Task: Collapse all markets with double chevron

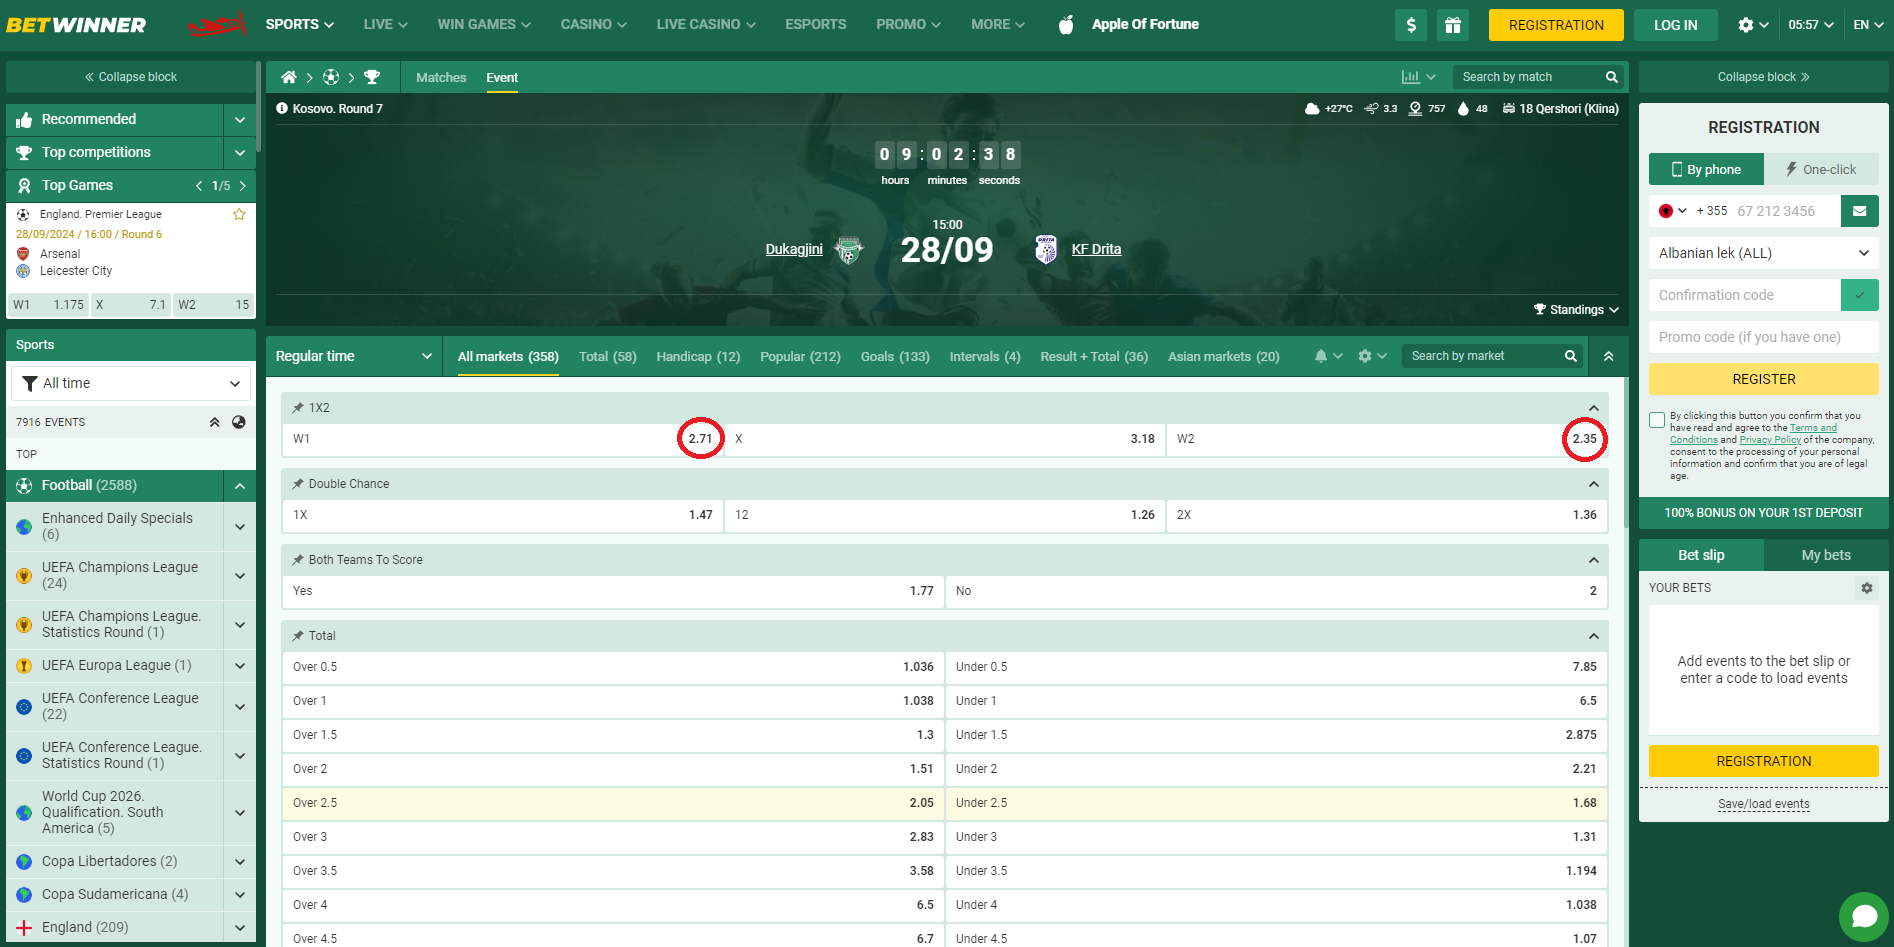Action: tap(1608, 356)
